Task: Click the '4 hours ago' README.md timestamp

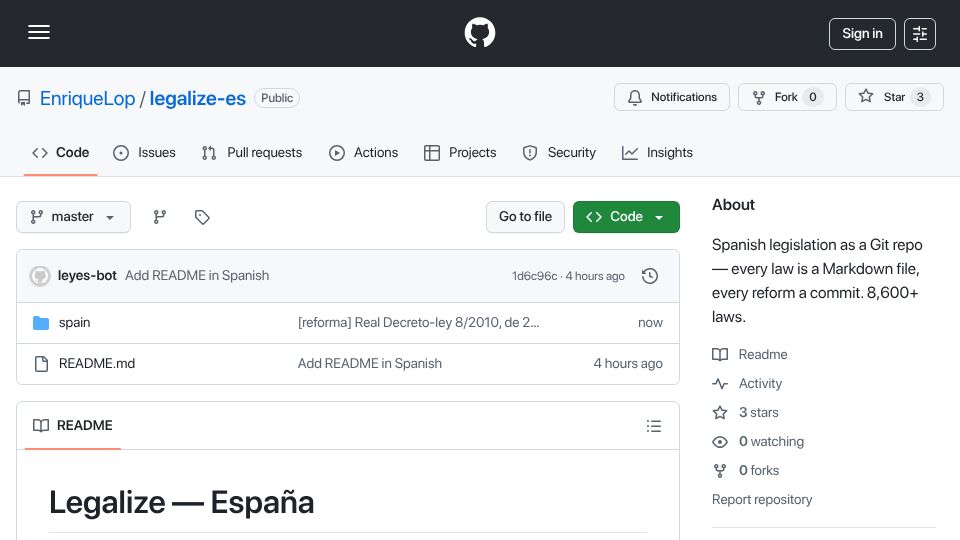Action: pyautogui.click(x=628, y=364)
